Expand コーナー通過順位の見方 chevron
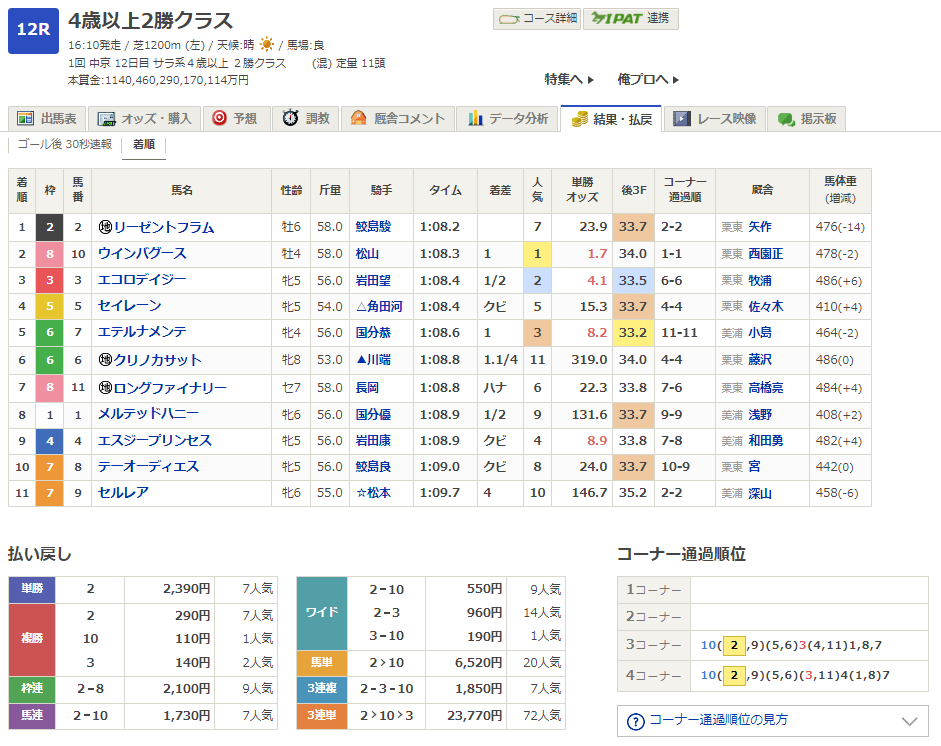Image resolution: width=941 pixels, height=746 pixels. pyautogui.click(x=909, y=720)
